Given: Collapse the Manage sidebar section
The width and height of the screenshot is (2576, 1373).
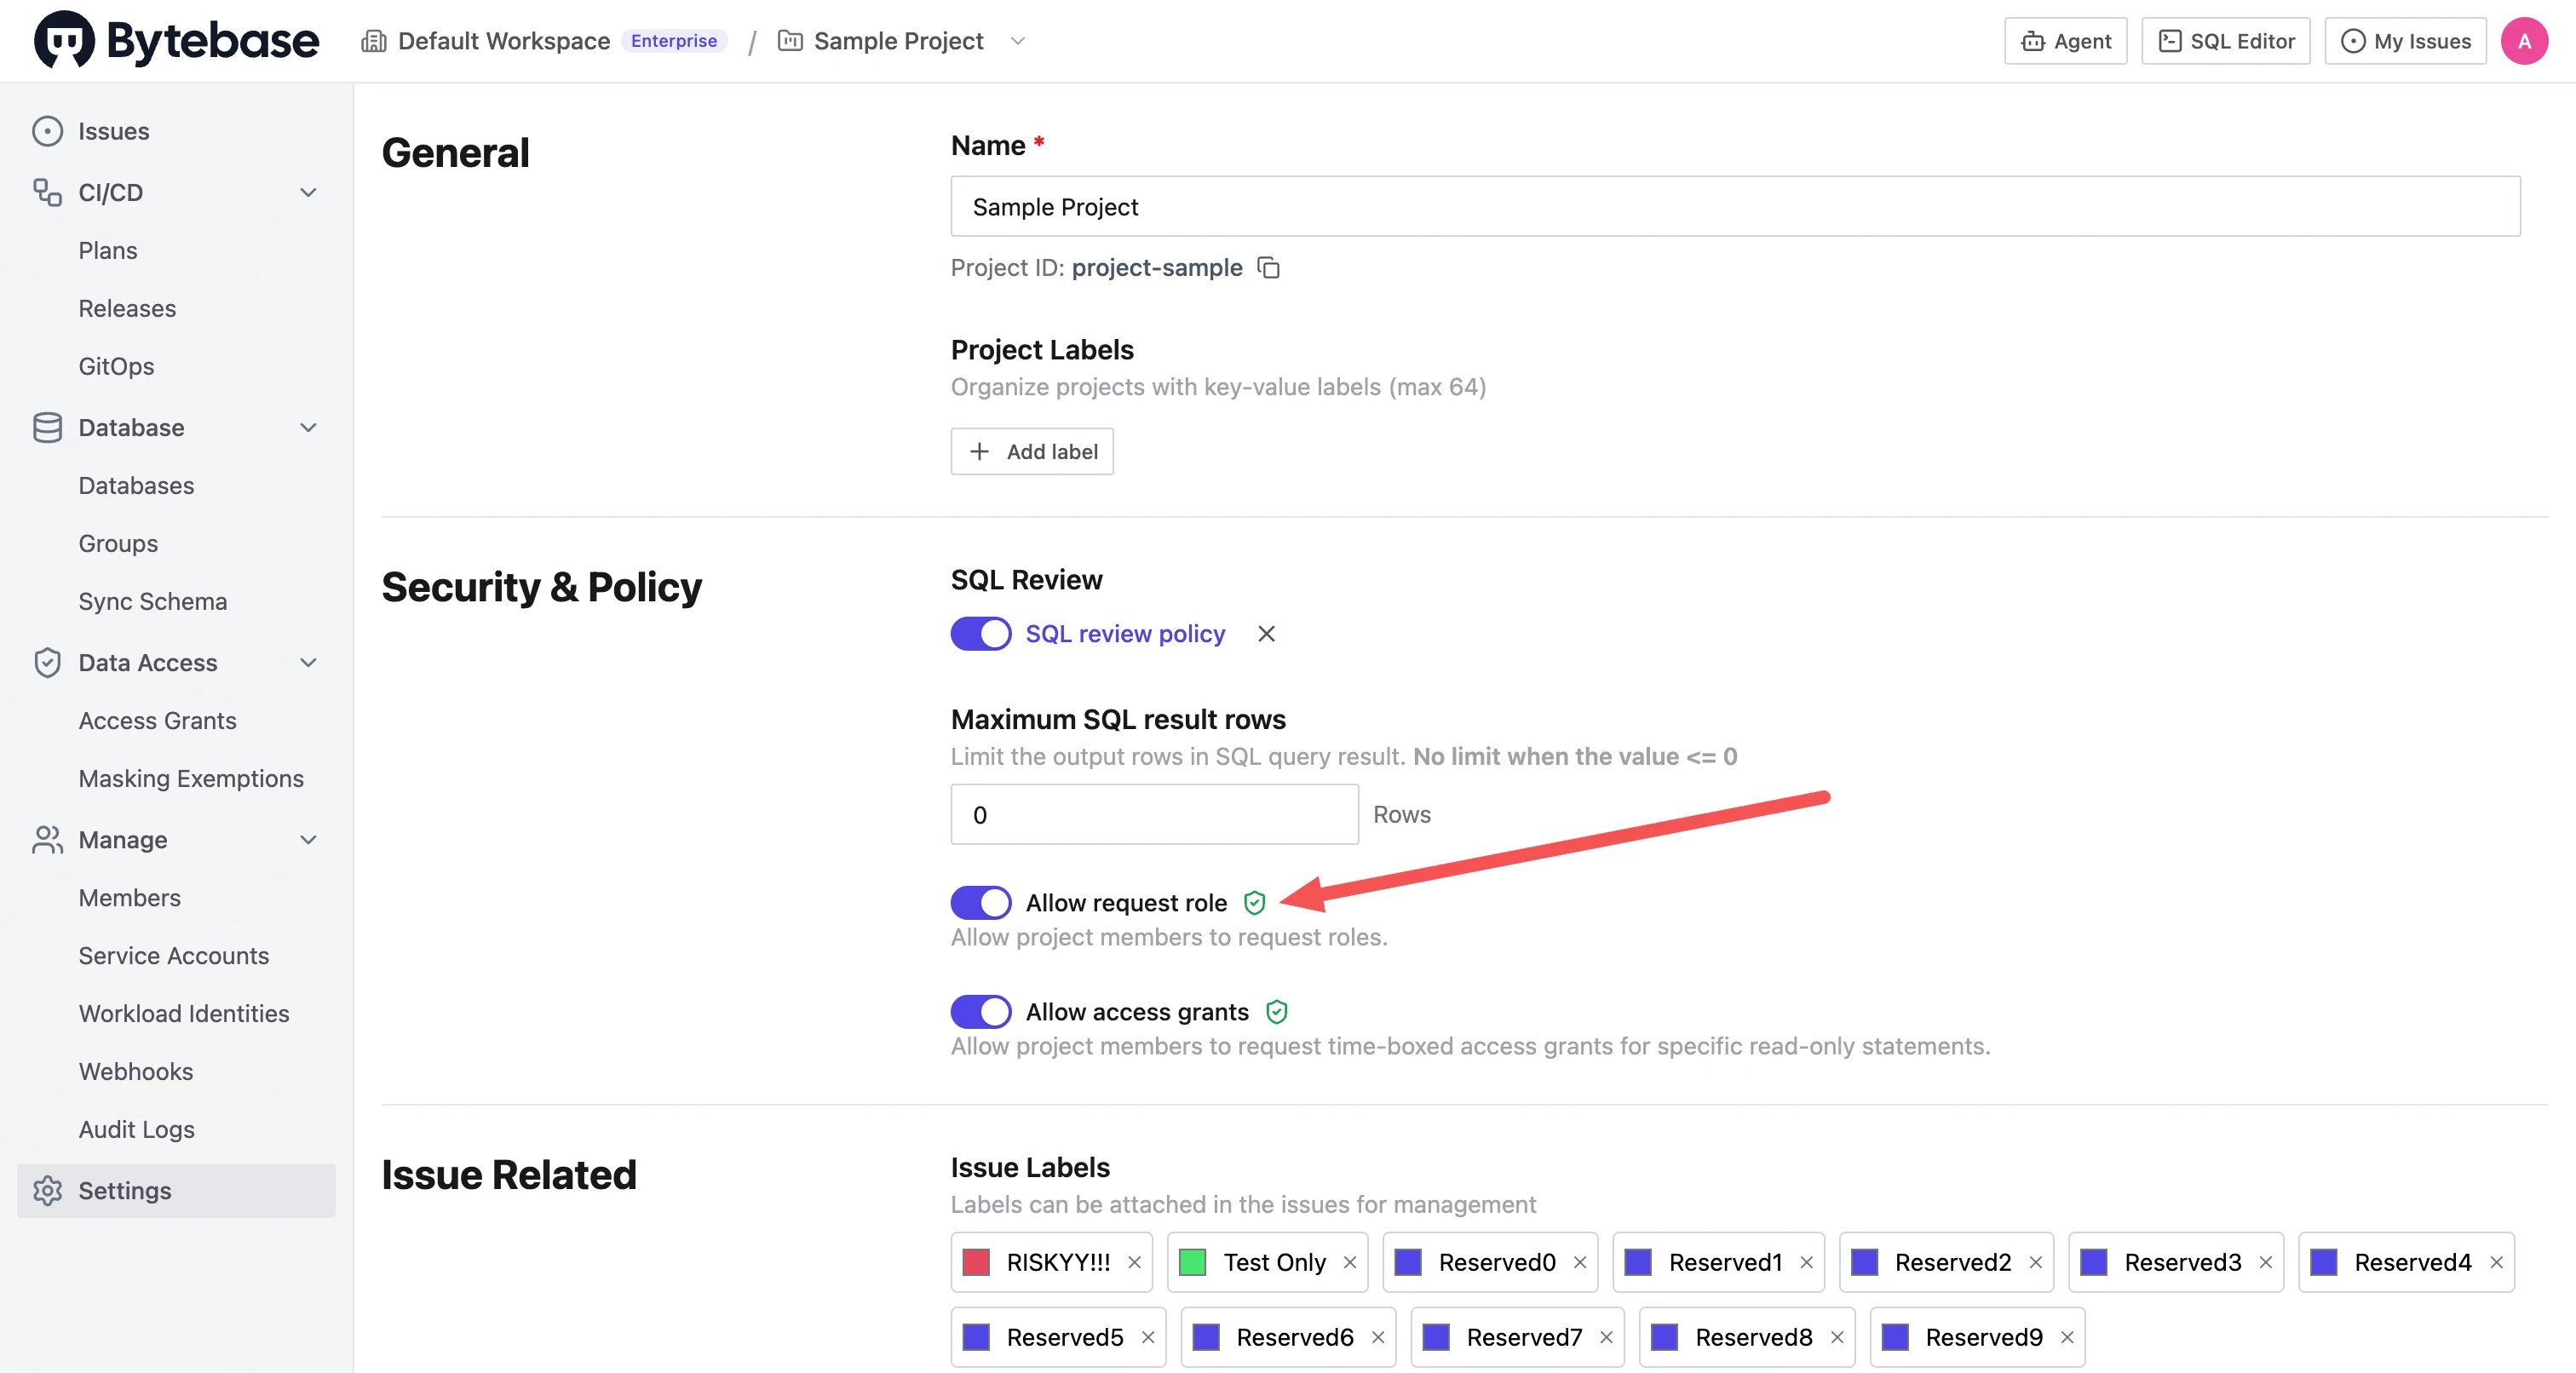Looking at the screenshot, I should pyautogui.click(x=309, y=840).
